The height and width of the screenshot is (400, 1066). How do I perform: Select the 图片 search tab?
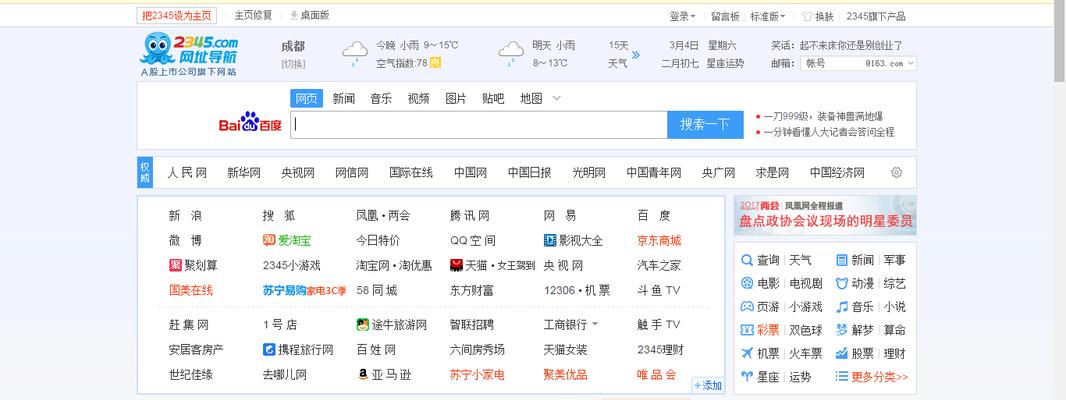coord(455,98)
